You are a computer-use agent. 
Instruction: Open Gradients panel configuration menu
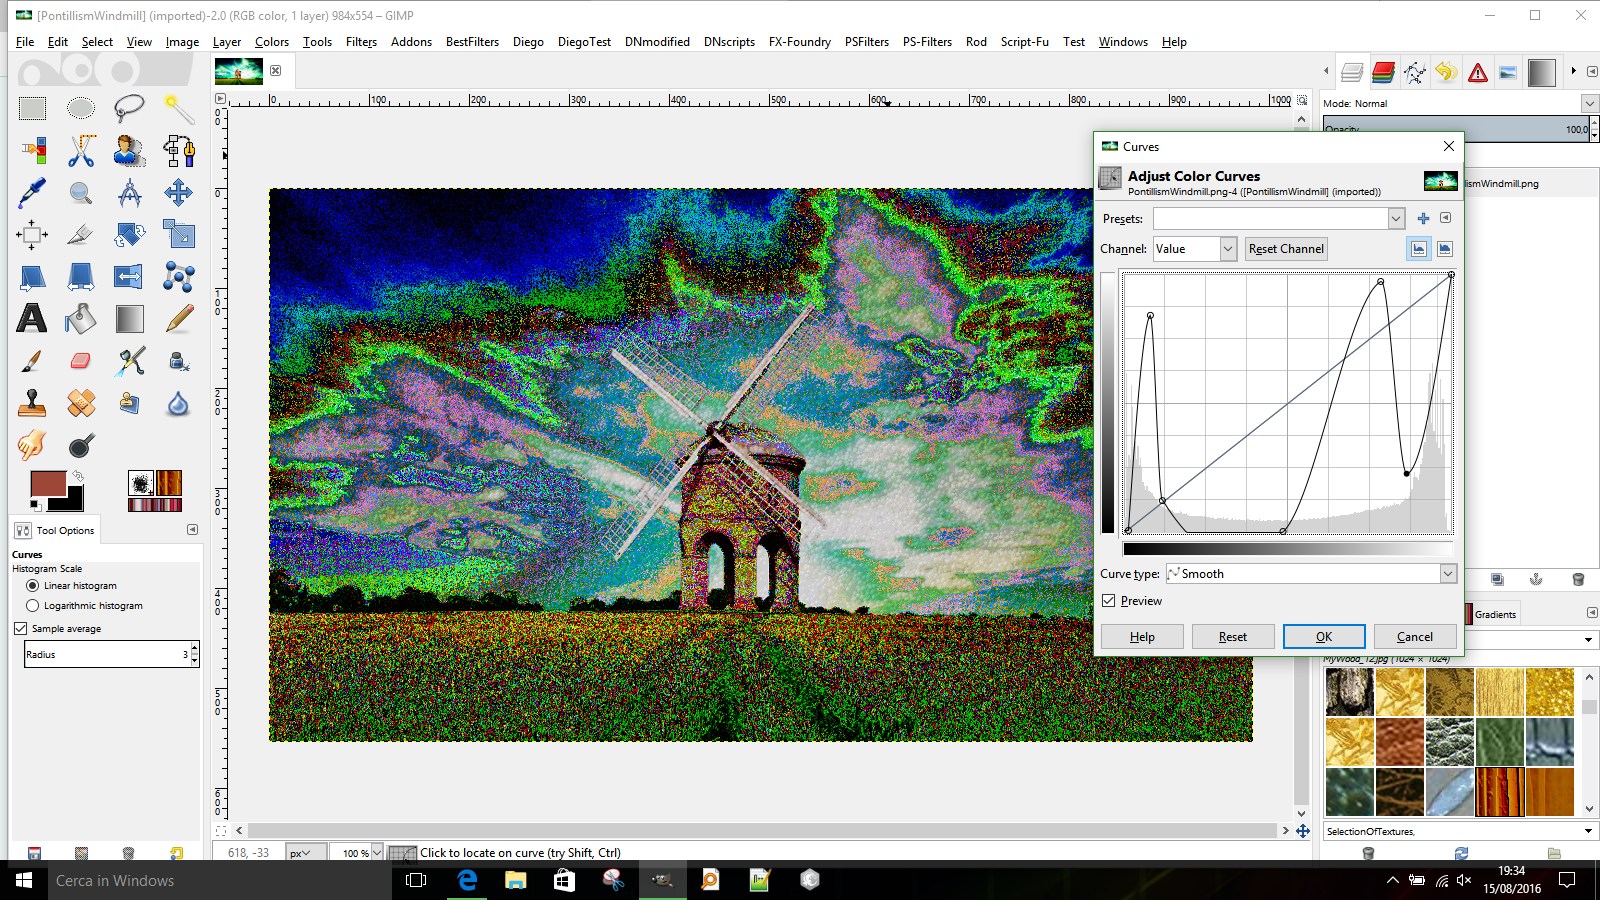tap(1592, 613)
